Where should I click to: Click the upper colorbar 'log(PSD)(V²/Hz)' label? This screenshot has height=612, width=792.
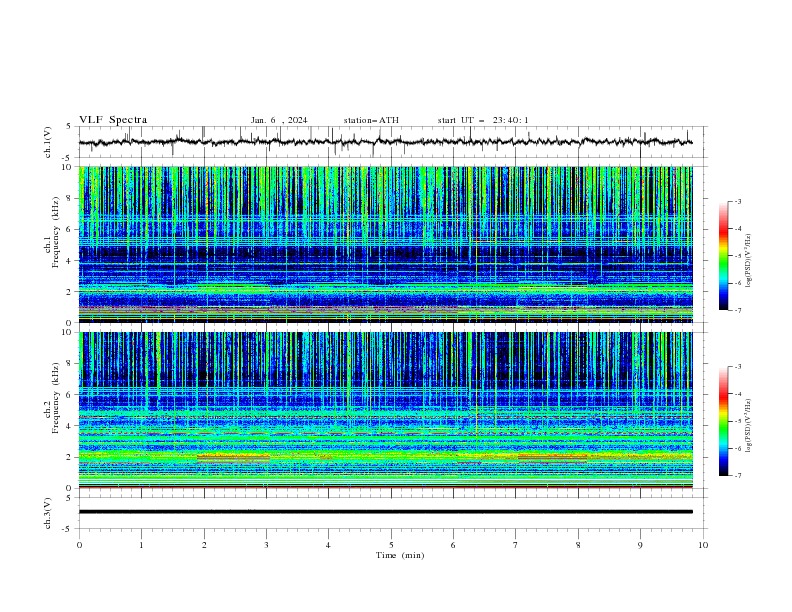click(748, 261)
